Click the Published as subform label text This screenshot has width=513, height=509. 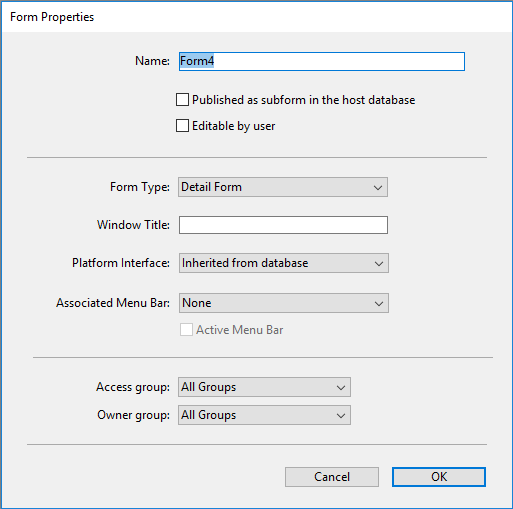pos(304,100)
